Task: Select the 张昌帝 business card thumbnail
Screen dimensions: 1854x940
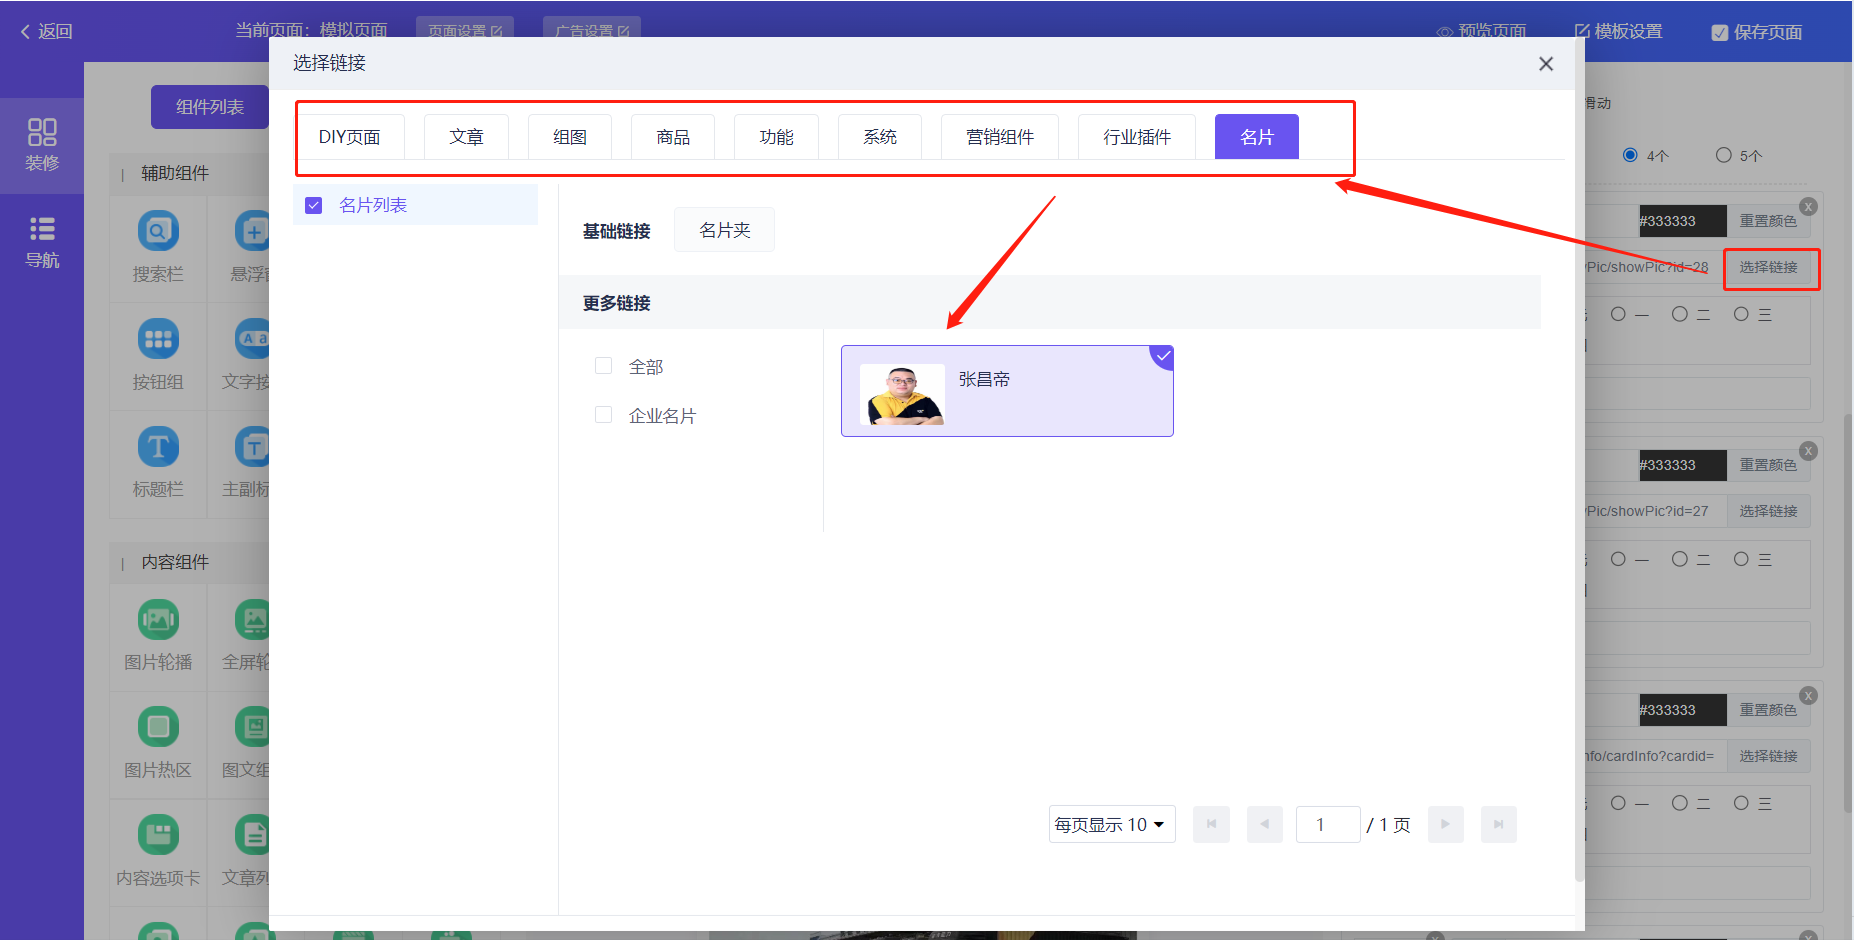Action: point(903,394)
